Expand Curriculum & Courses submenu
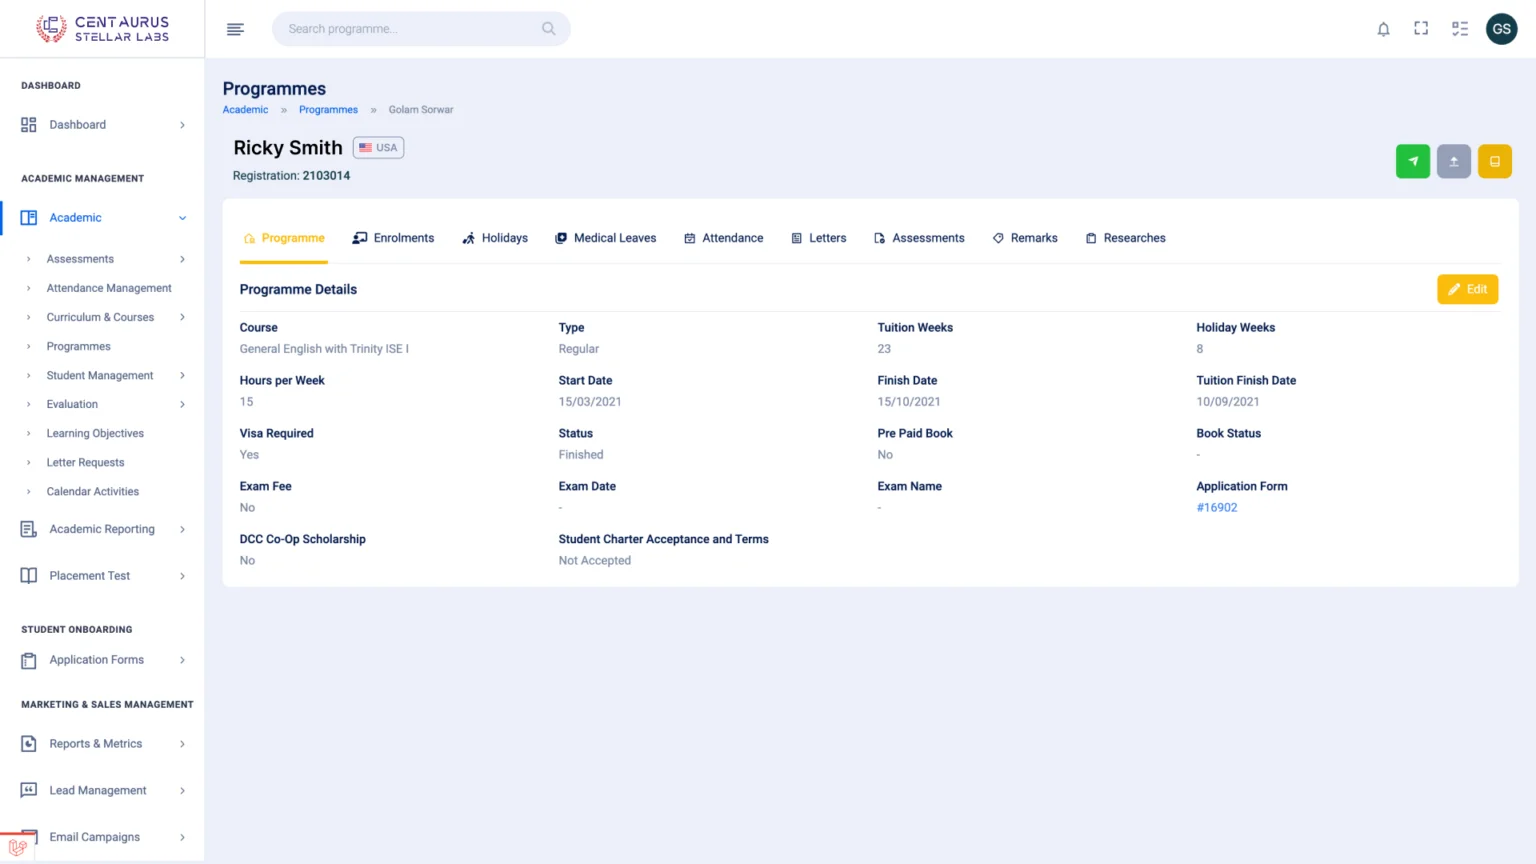Viewport: 1536px width, 864px height. point(182,318)
